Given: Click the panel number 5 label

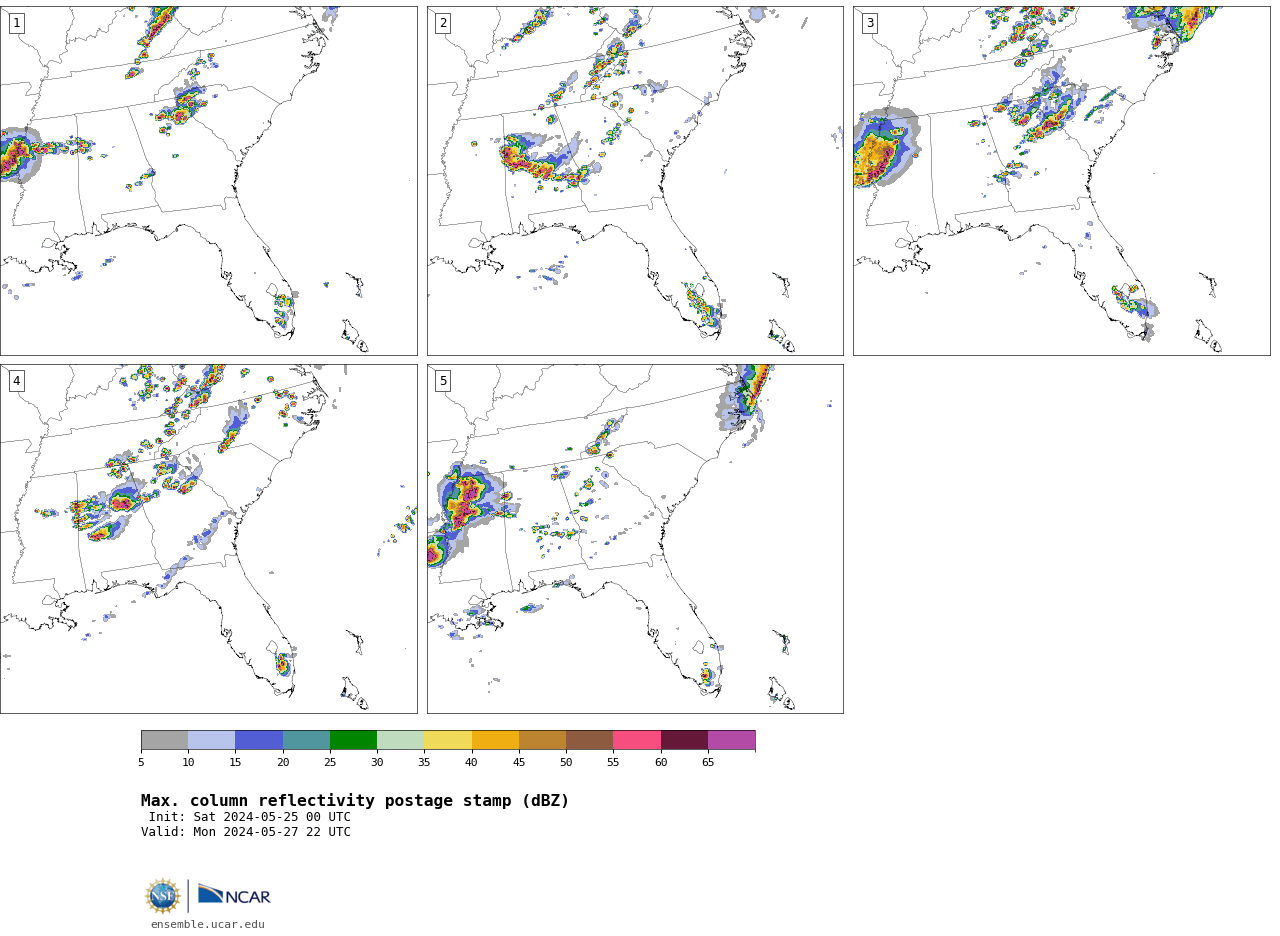Looking at the screenshot, I should [x=443, y=381].
